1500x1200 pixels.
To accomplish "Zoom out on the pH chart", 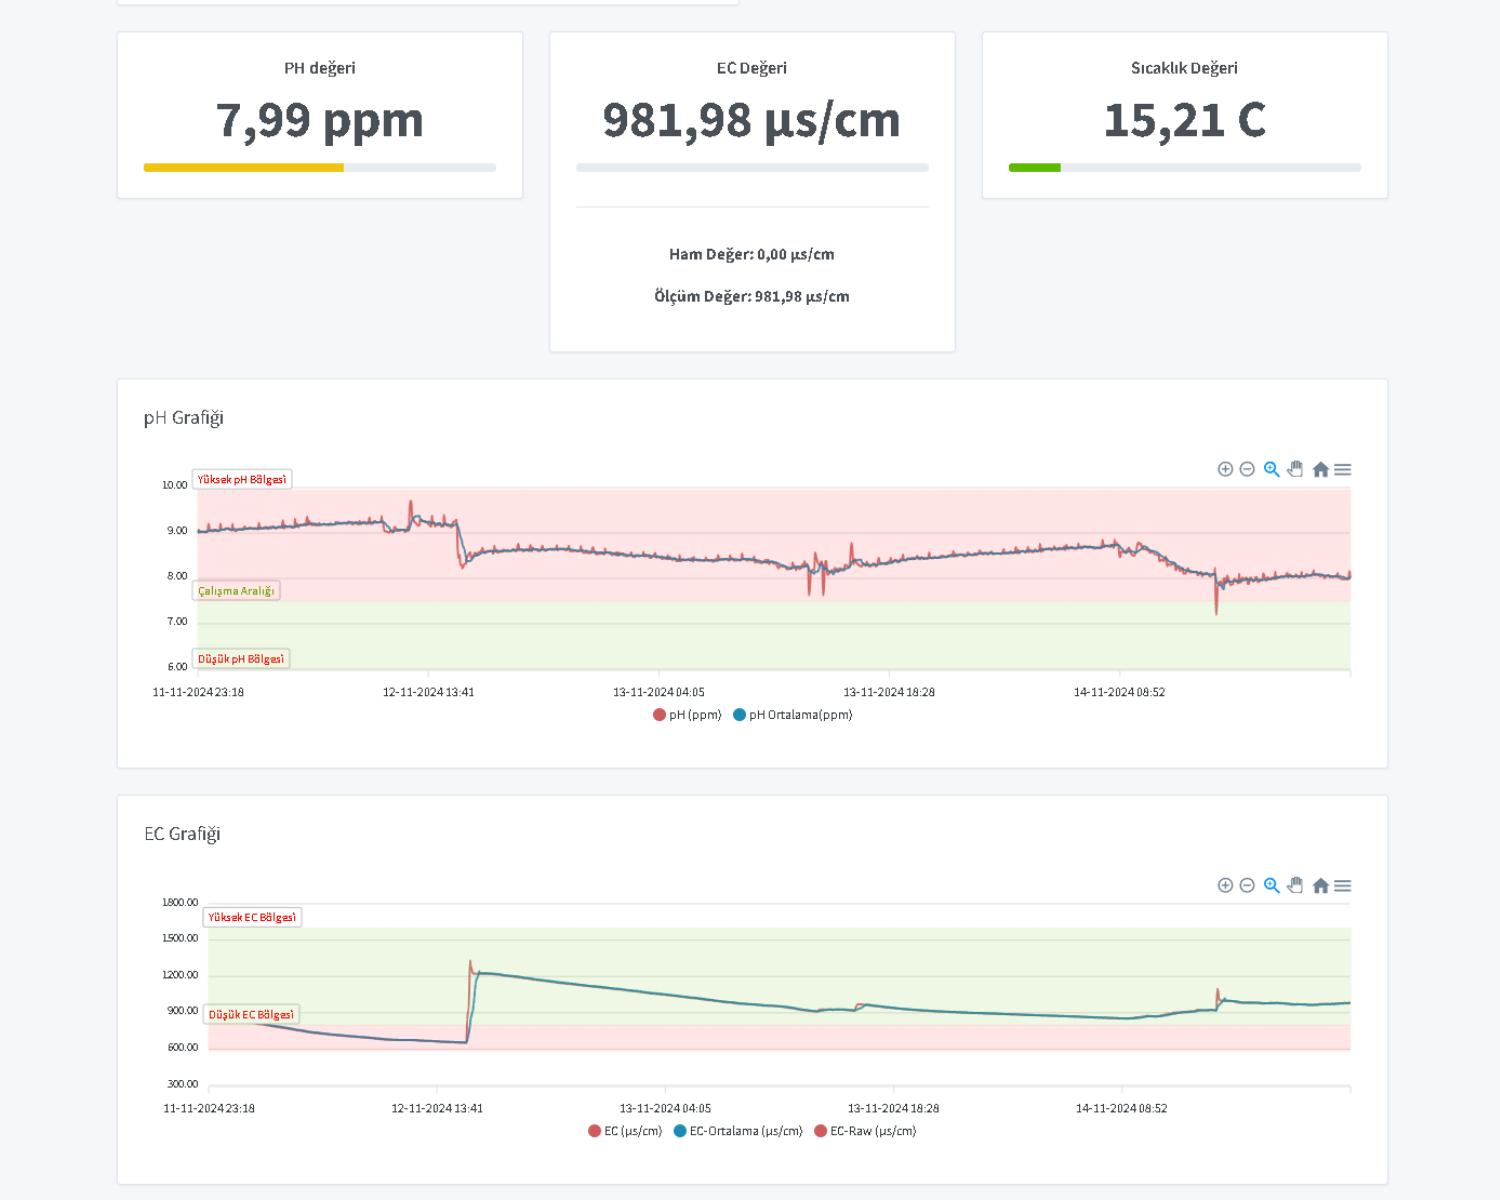I will pos(1247,469).
